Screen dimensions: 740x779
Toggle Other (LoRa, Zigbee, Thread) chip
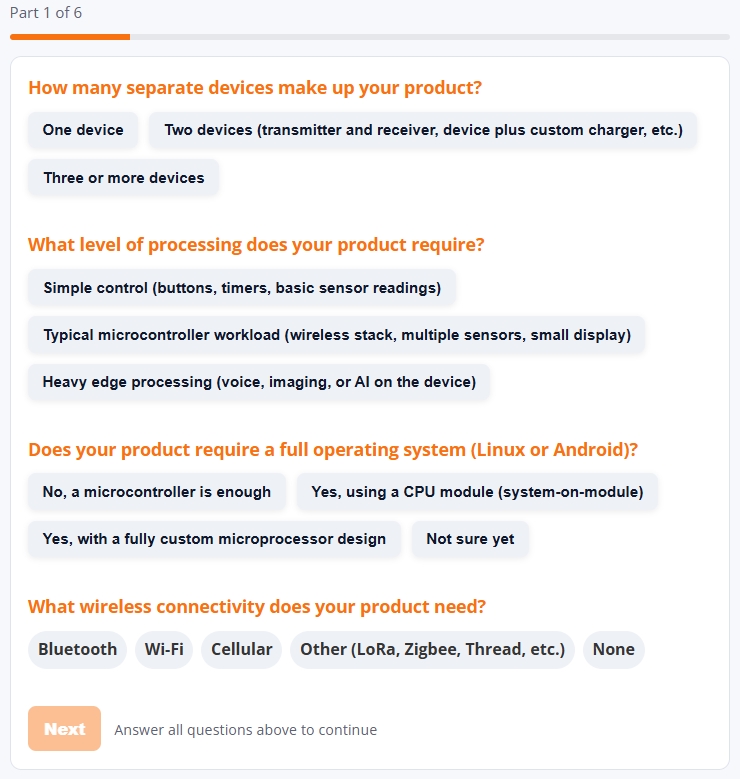coord(432,649)
